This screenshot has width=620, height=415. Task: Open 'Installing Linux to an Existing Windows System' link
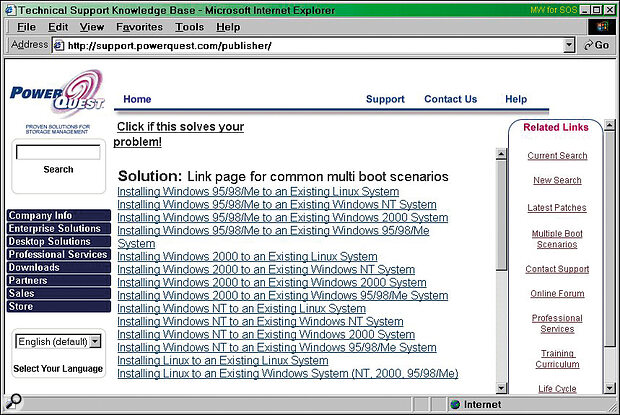pyautogui.click(x=288, y=374)
